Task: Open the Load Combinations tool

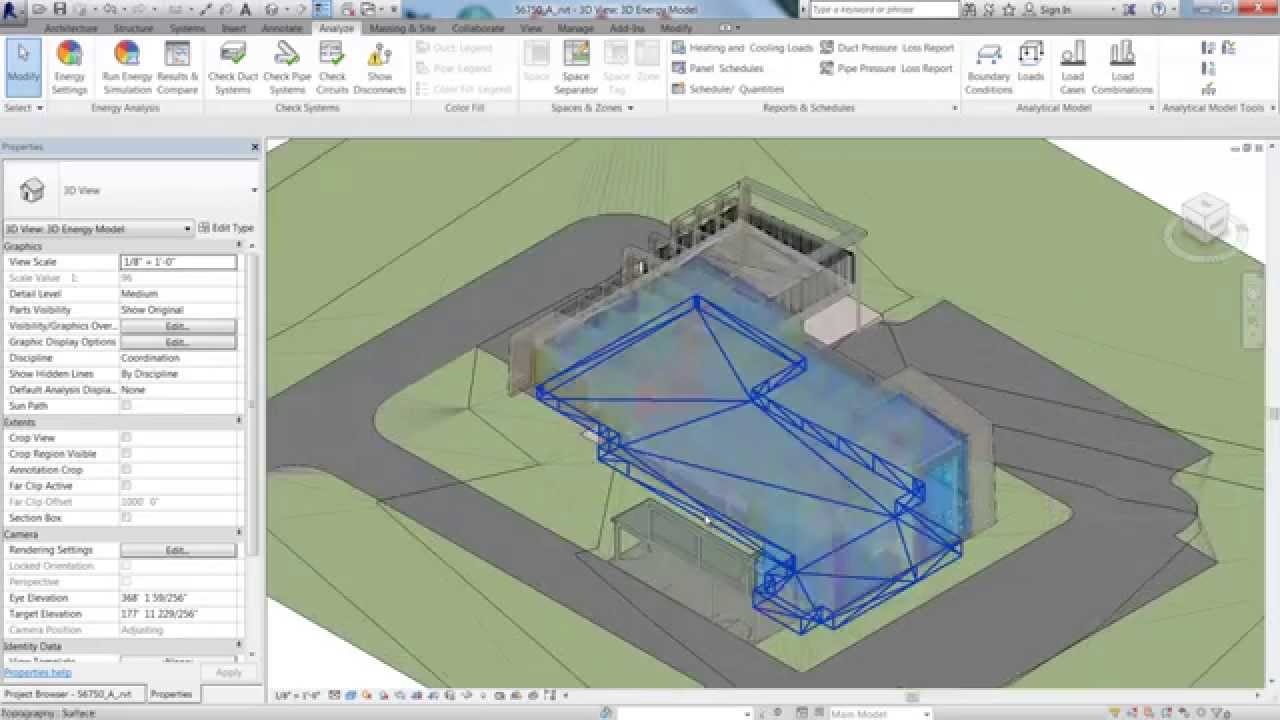Action: pos(1122,67)
